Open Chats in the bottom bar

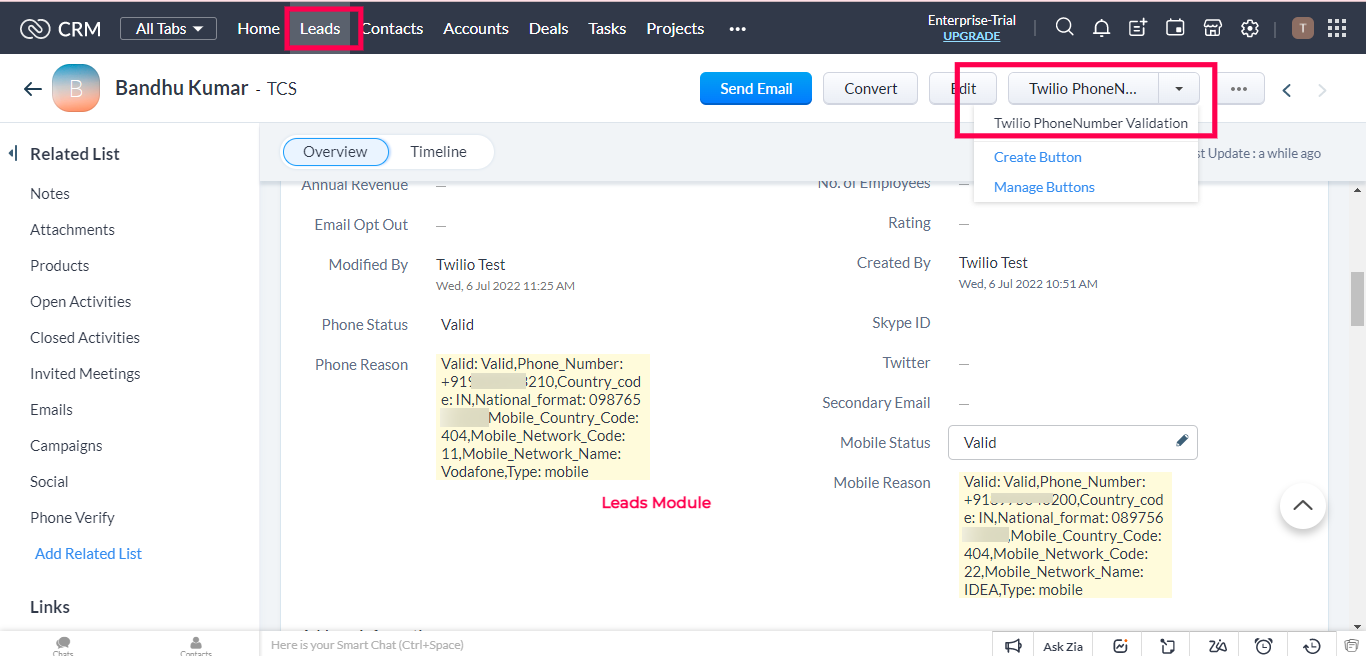(x=63, y=646)
